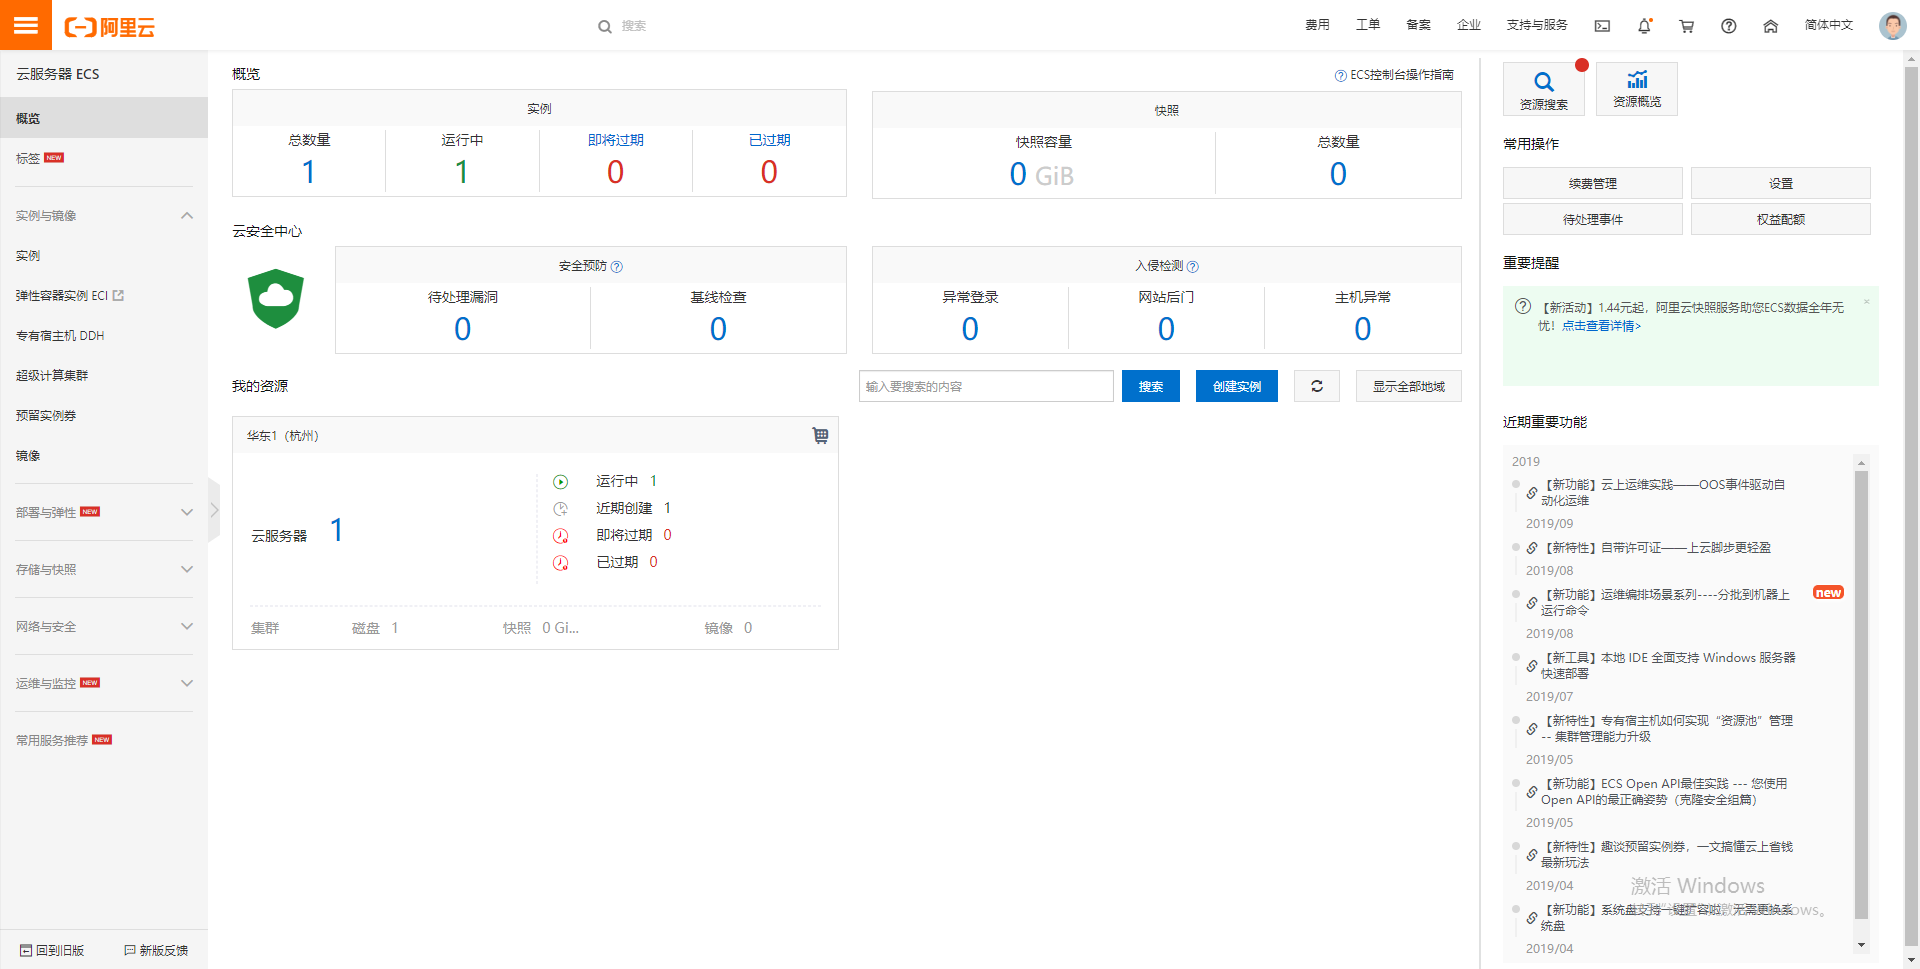Expand the 运维与监控 section
This screenshot has width=1920, height=969.
click(x=187, y=683)
